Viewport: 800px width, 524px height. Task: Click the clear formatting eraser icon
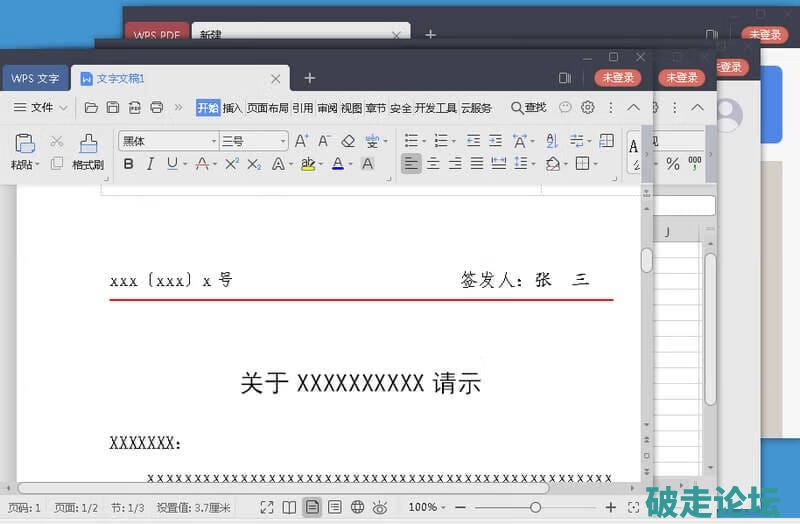[348, 141]
